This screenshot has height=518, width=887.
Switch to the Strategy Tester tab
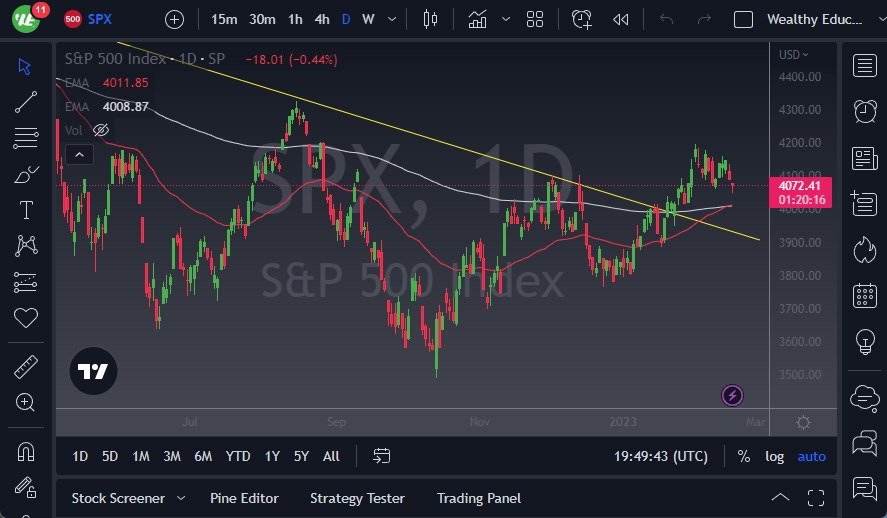pyautogui.click(x=357, y=498)
